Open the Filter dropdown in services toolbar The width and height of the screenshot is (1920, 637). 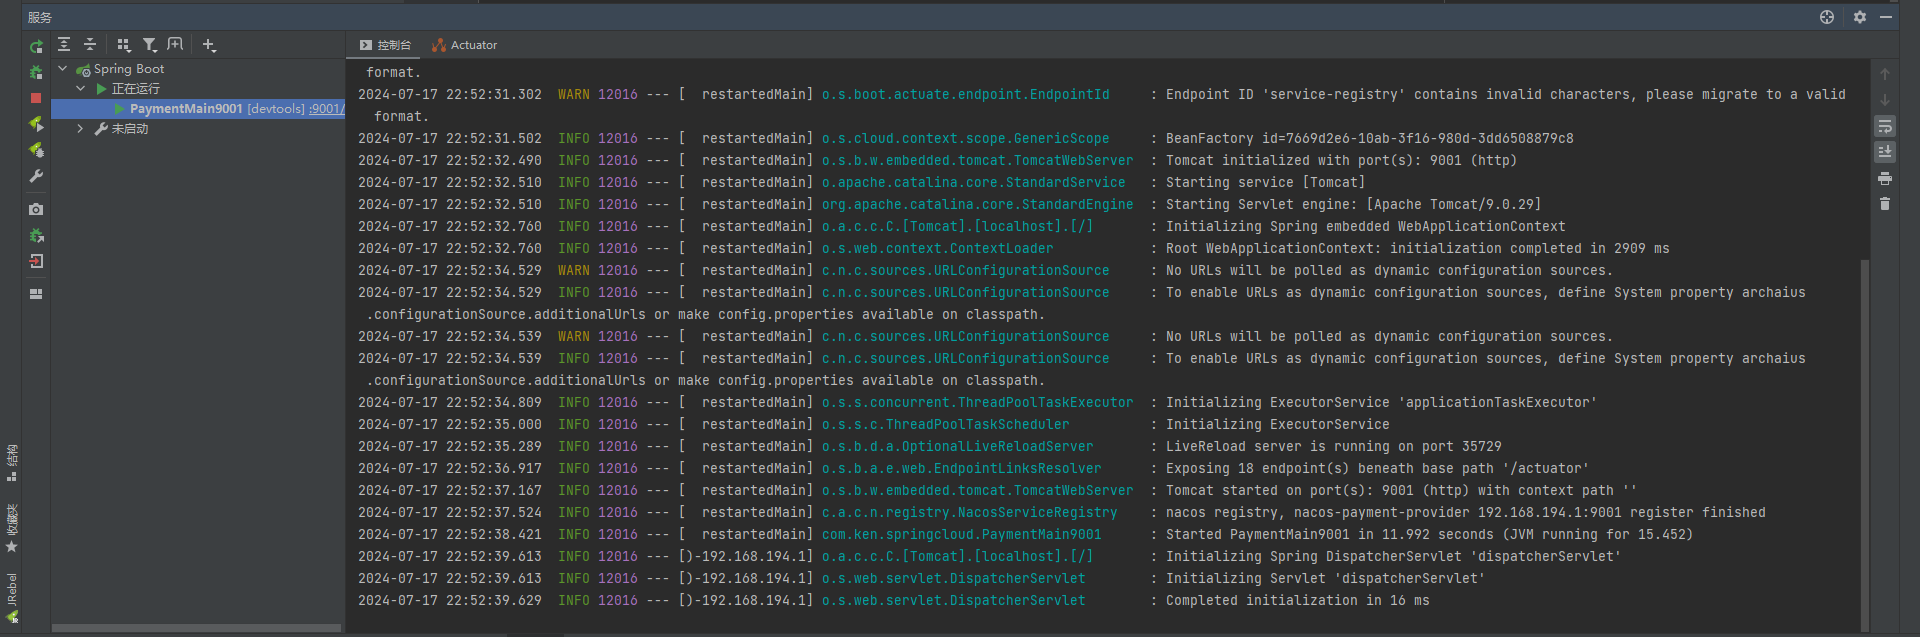pos(150,44)
